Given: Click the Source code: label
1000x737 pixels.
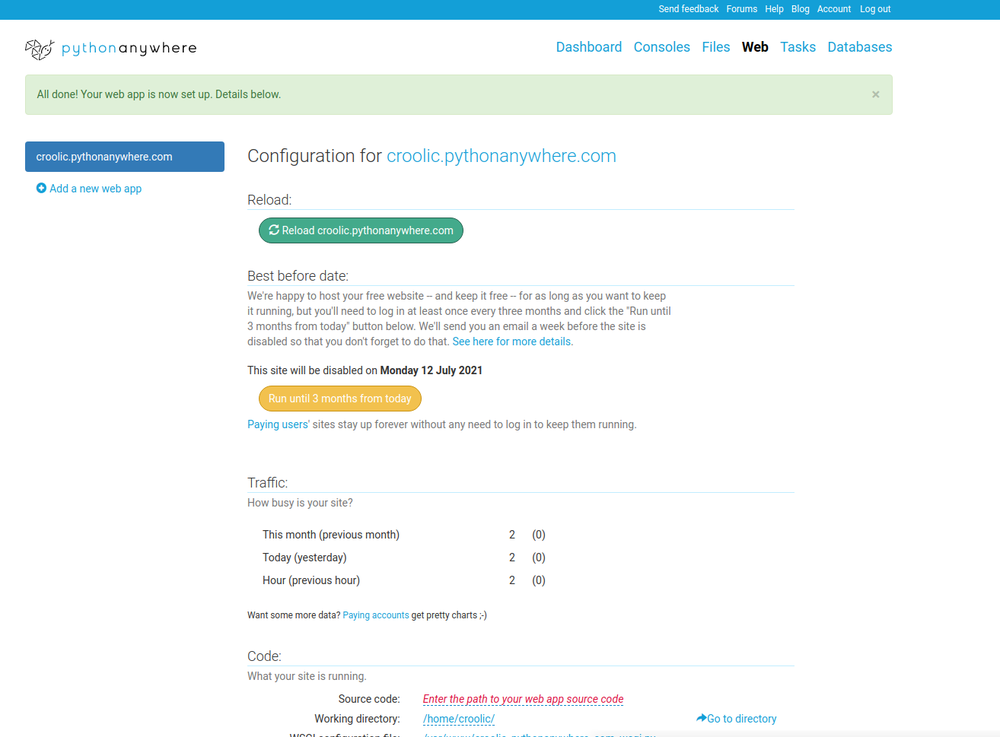Looking at the screenshot, I should [x=369, y=699].
